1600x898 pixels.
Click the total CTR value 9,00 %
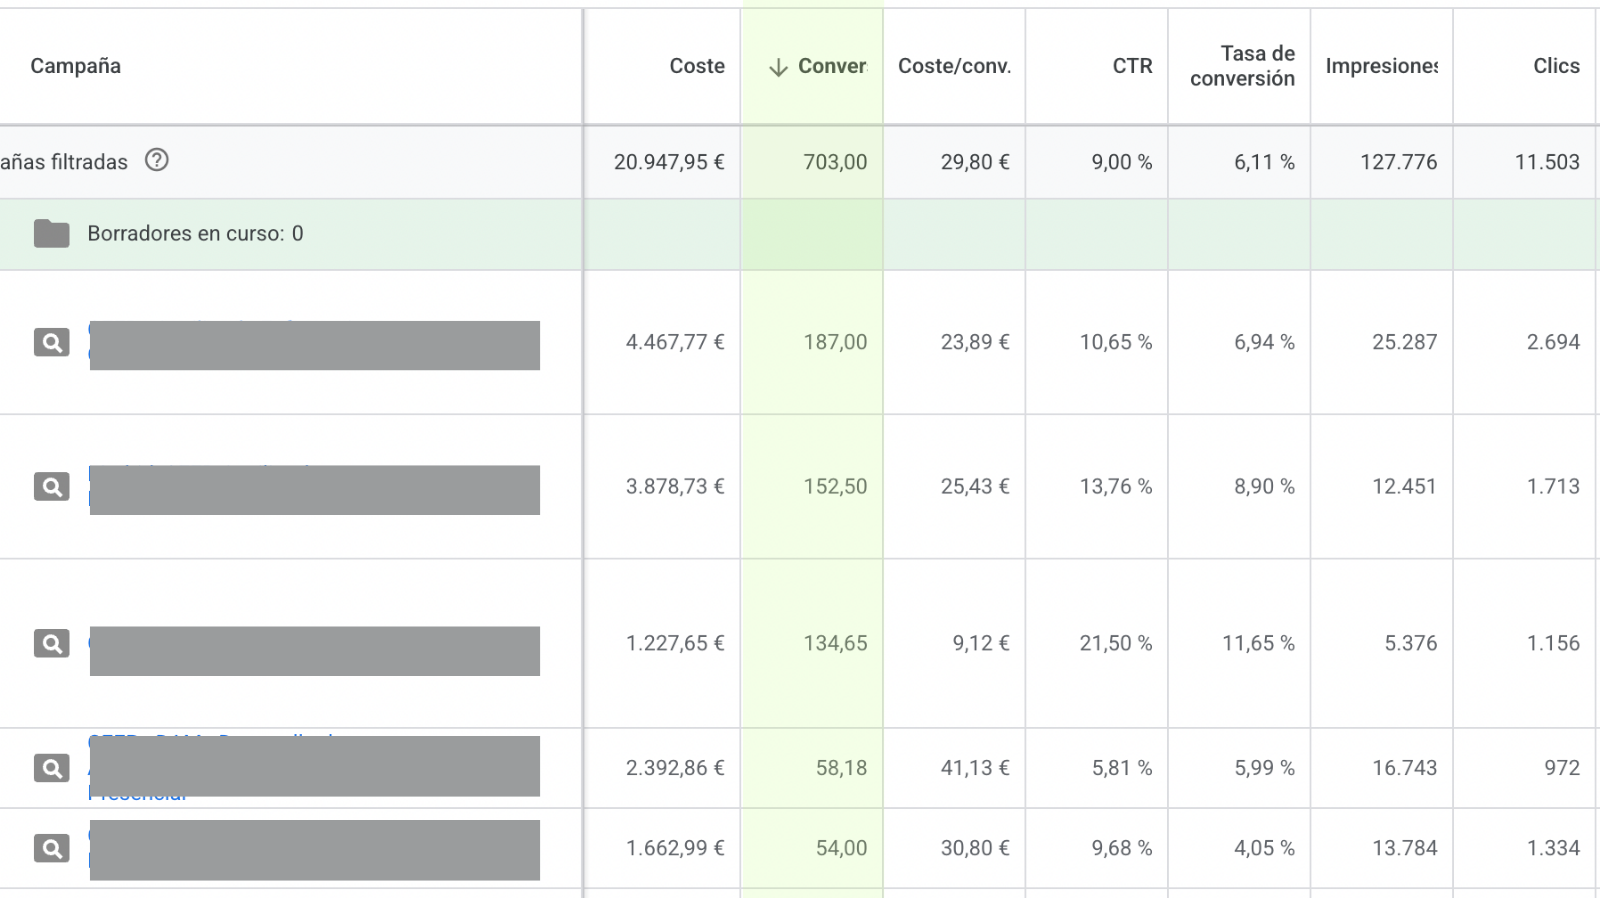[x=1122, y=162]
